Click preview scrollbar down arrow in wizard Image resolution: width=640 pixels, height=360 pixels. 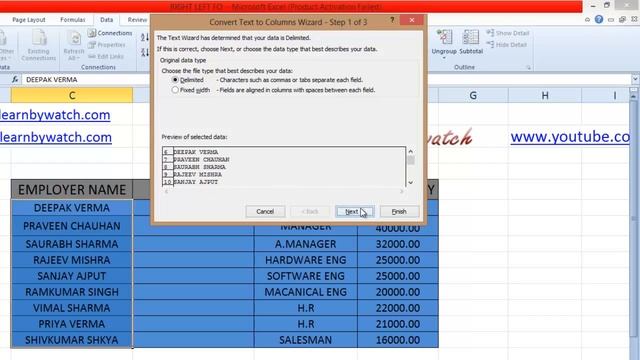point(411,182)
